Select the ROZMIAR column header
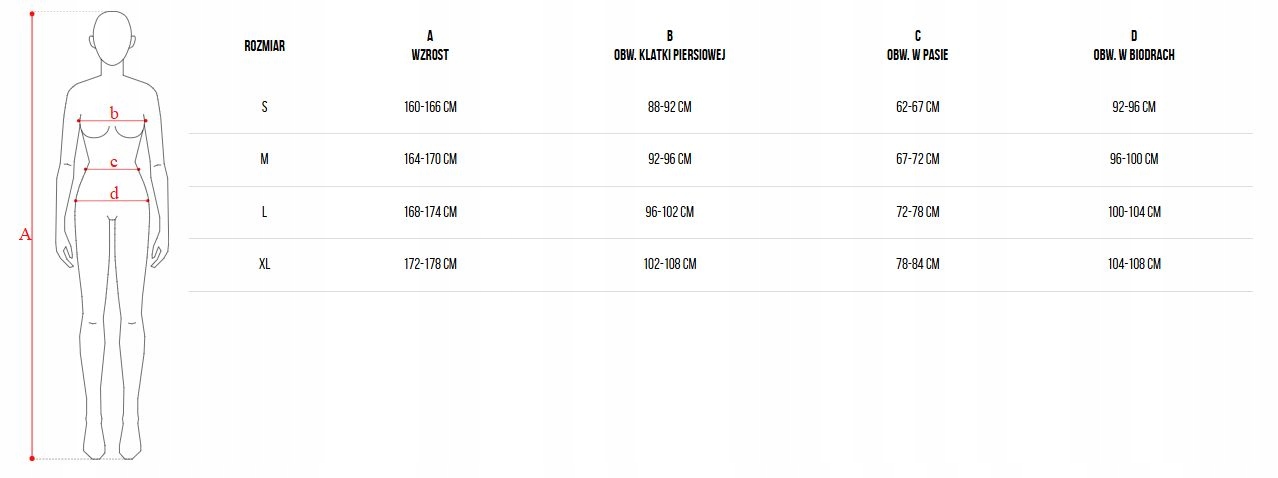The image size is (1278, 478). point(264,45)
